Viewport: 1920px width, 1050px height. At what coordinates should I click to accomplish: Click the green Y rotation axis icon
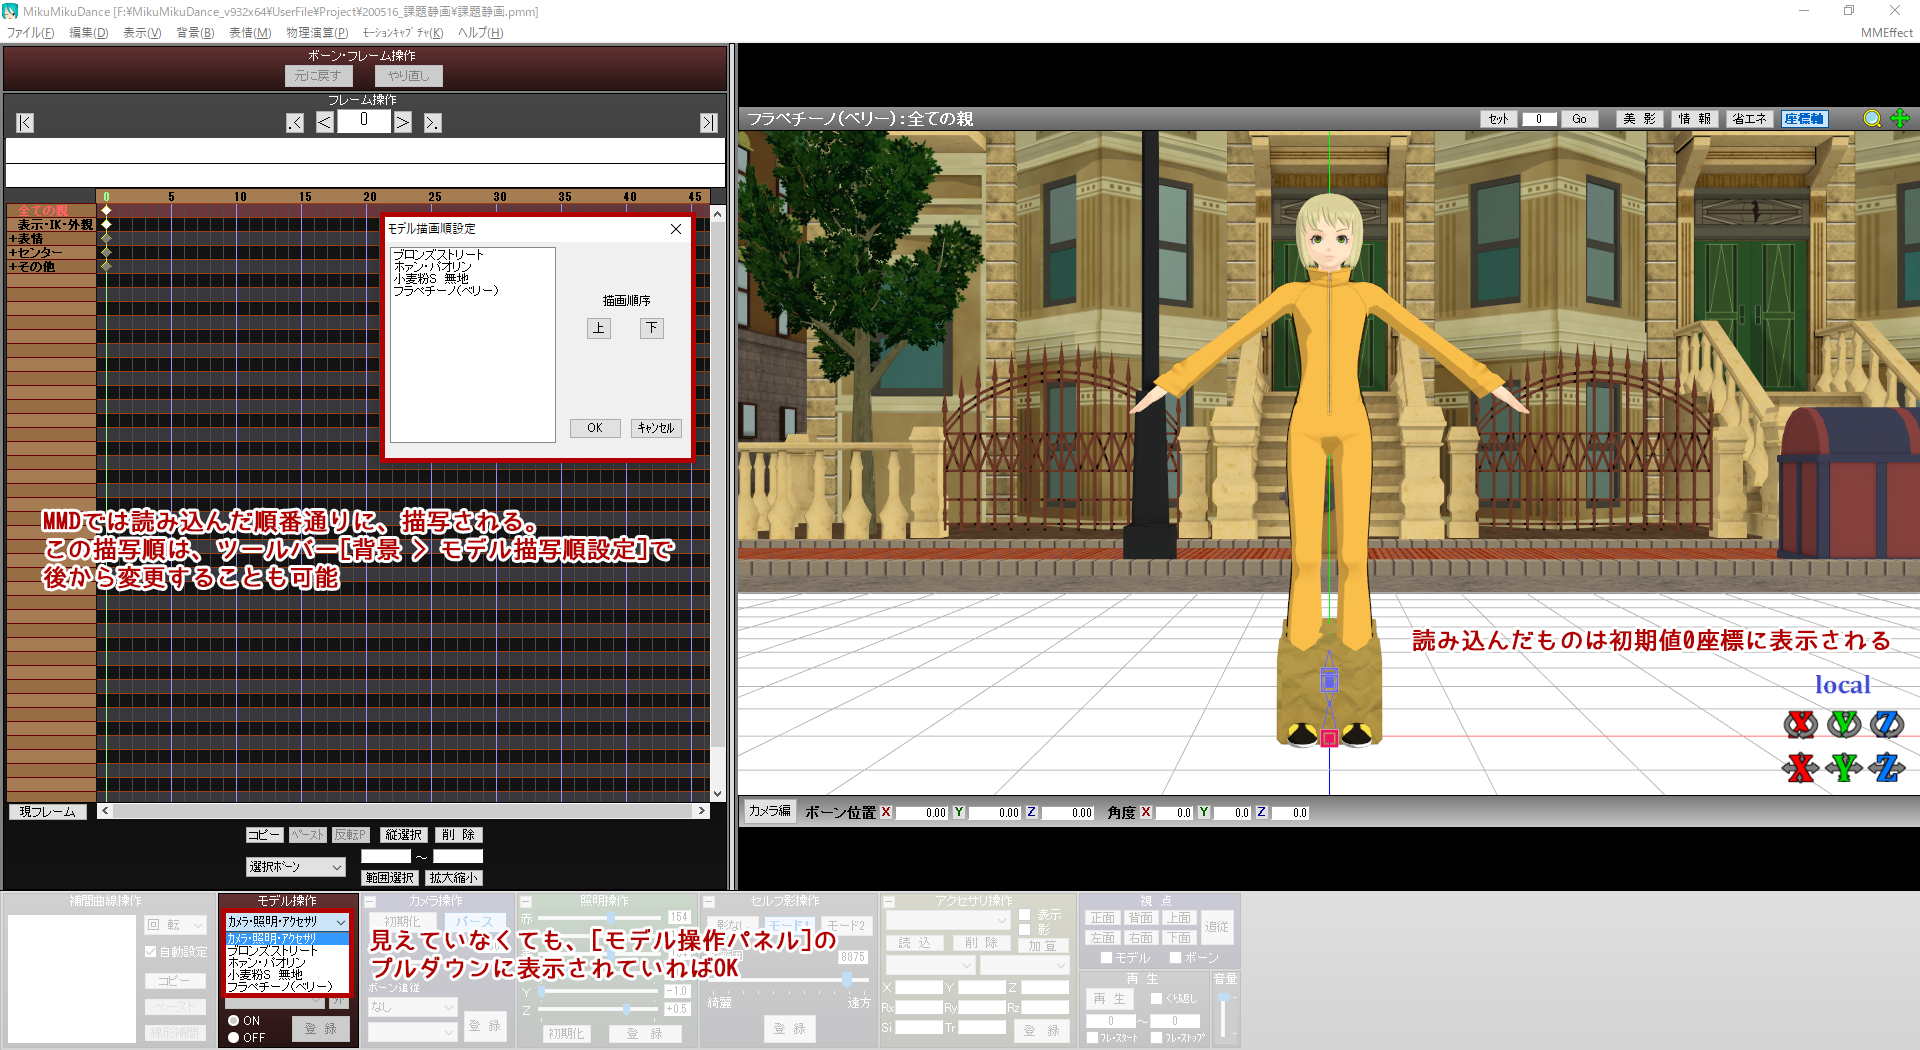(x=1844, y=724)
